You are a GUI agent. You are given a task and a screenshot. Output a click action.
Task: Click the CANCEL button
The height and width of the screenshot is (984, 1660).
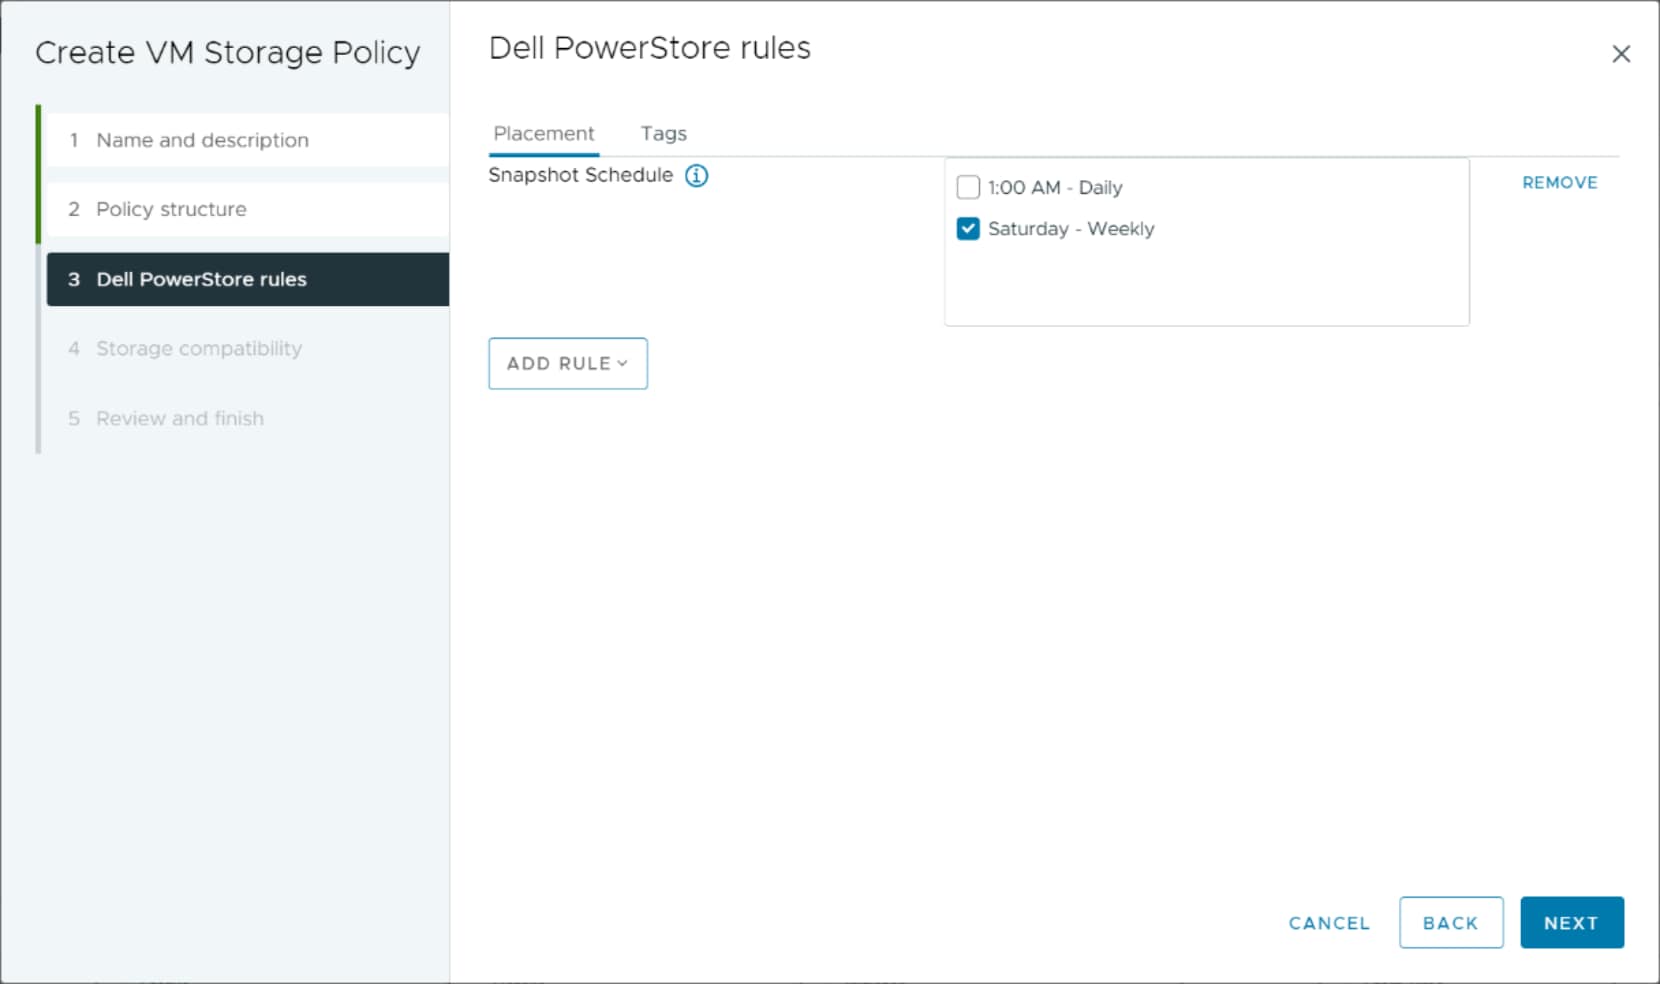(x=1329, y=923)
